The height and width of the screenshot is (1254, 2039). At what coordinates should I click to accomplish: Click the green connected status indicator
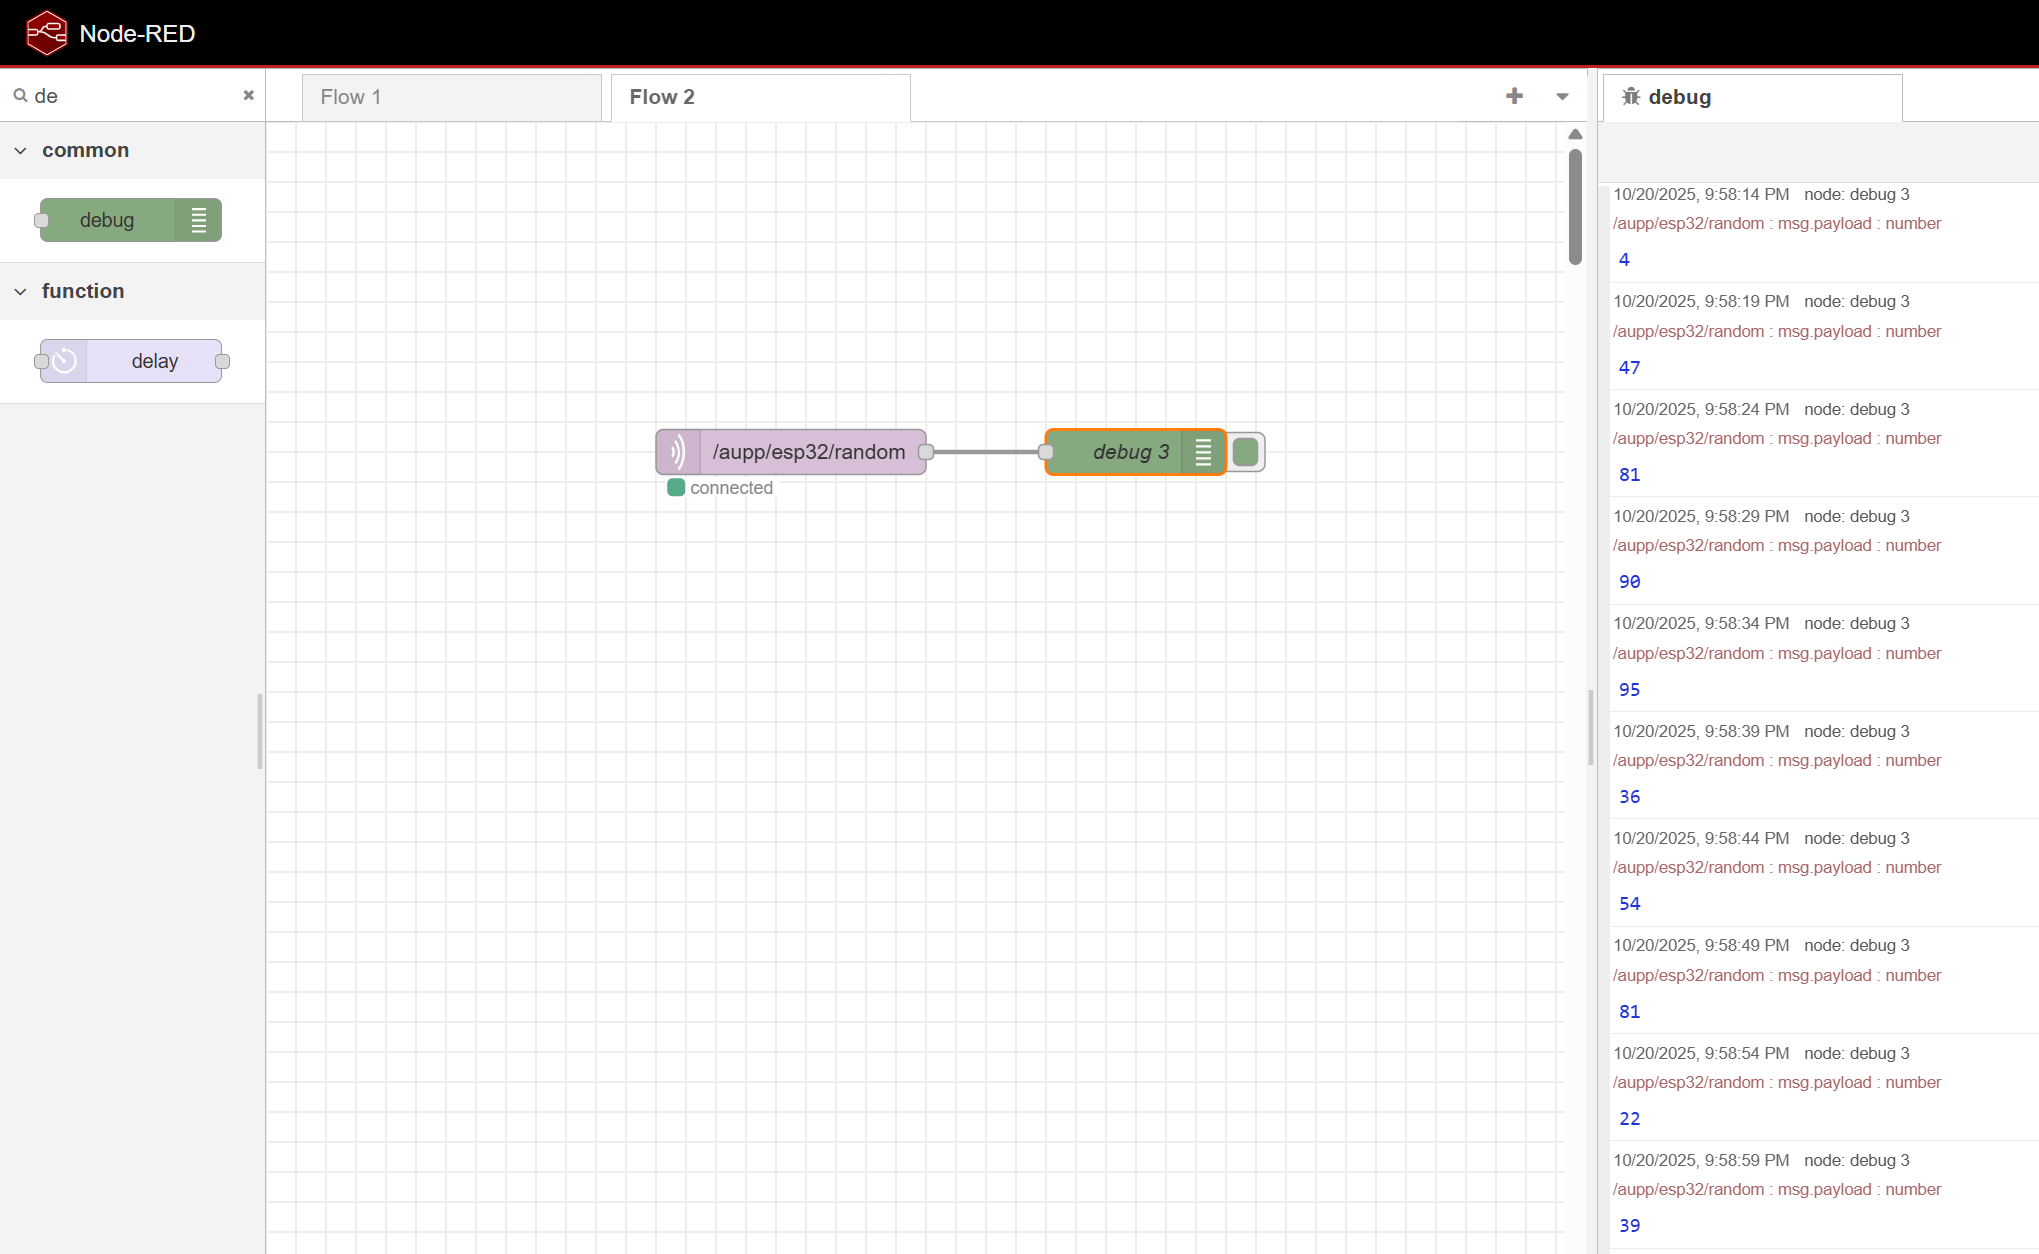coord(676,488)
